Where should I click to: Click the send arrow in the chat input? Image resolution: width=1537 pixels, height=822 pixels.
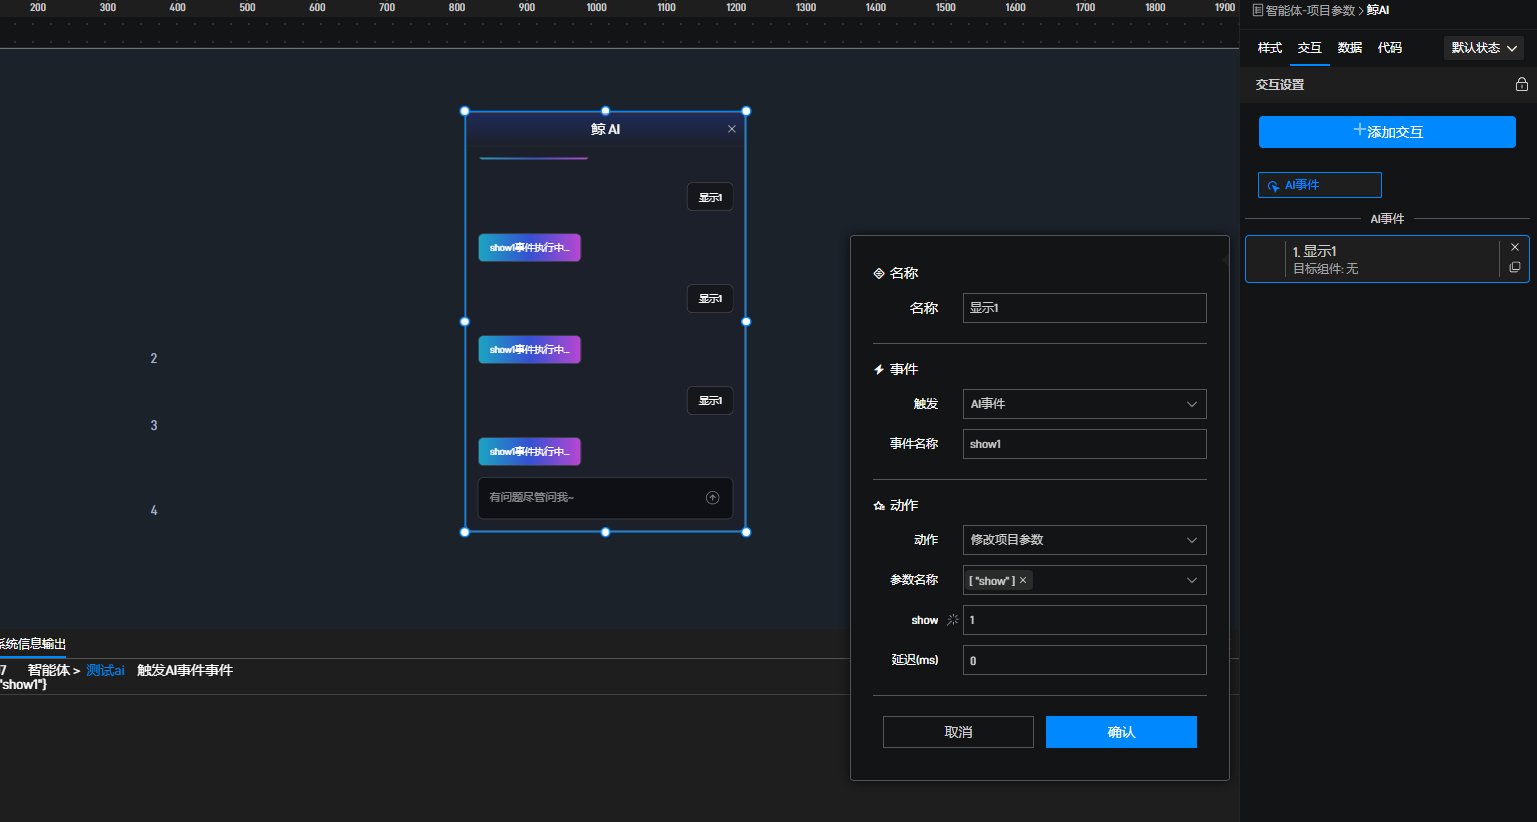tap(712, 498)
